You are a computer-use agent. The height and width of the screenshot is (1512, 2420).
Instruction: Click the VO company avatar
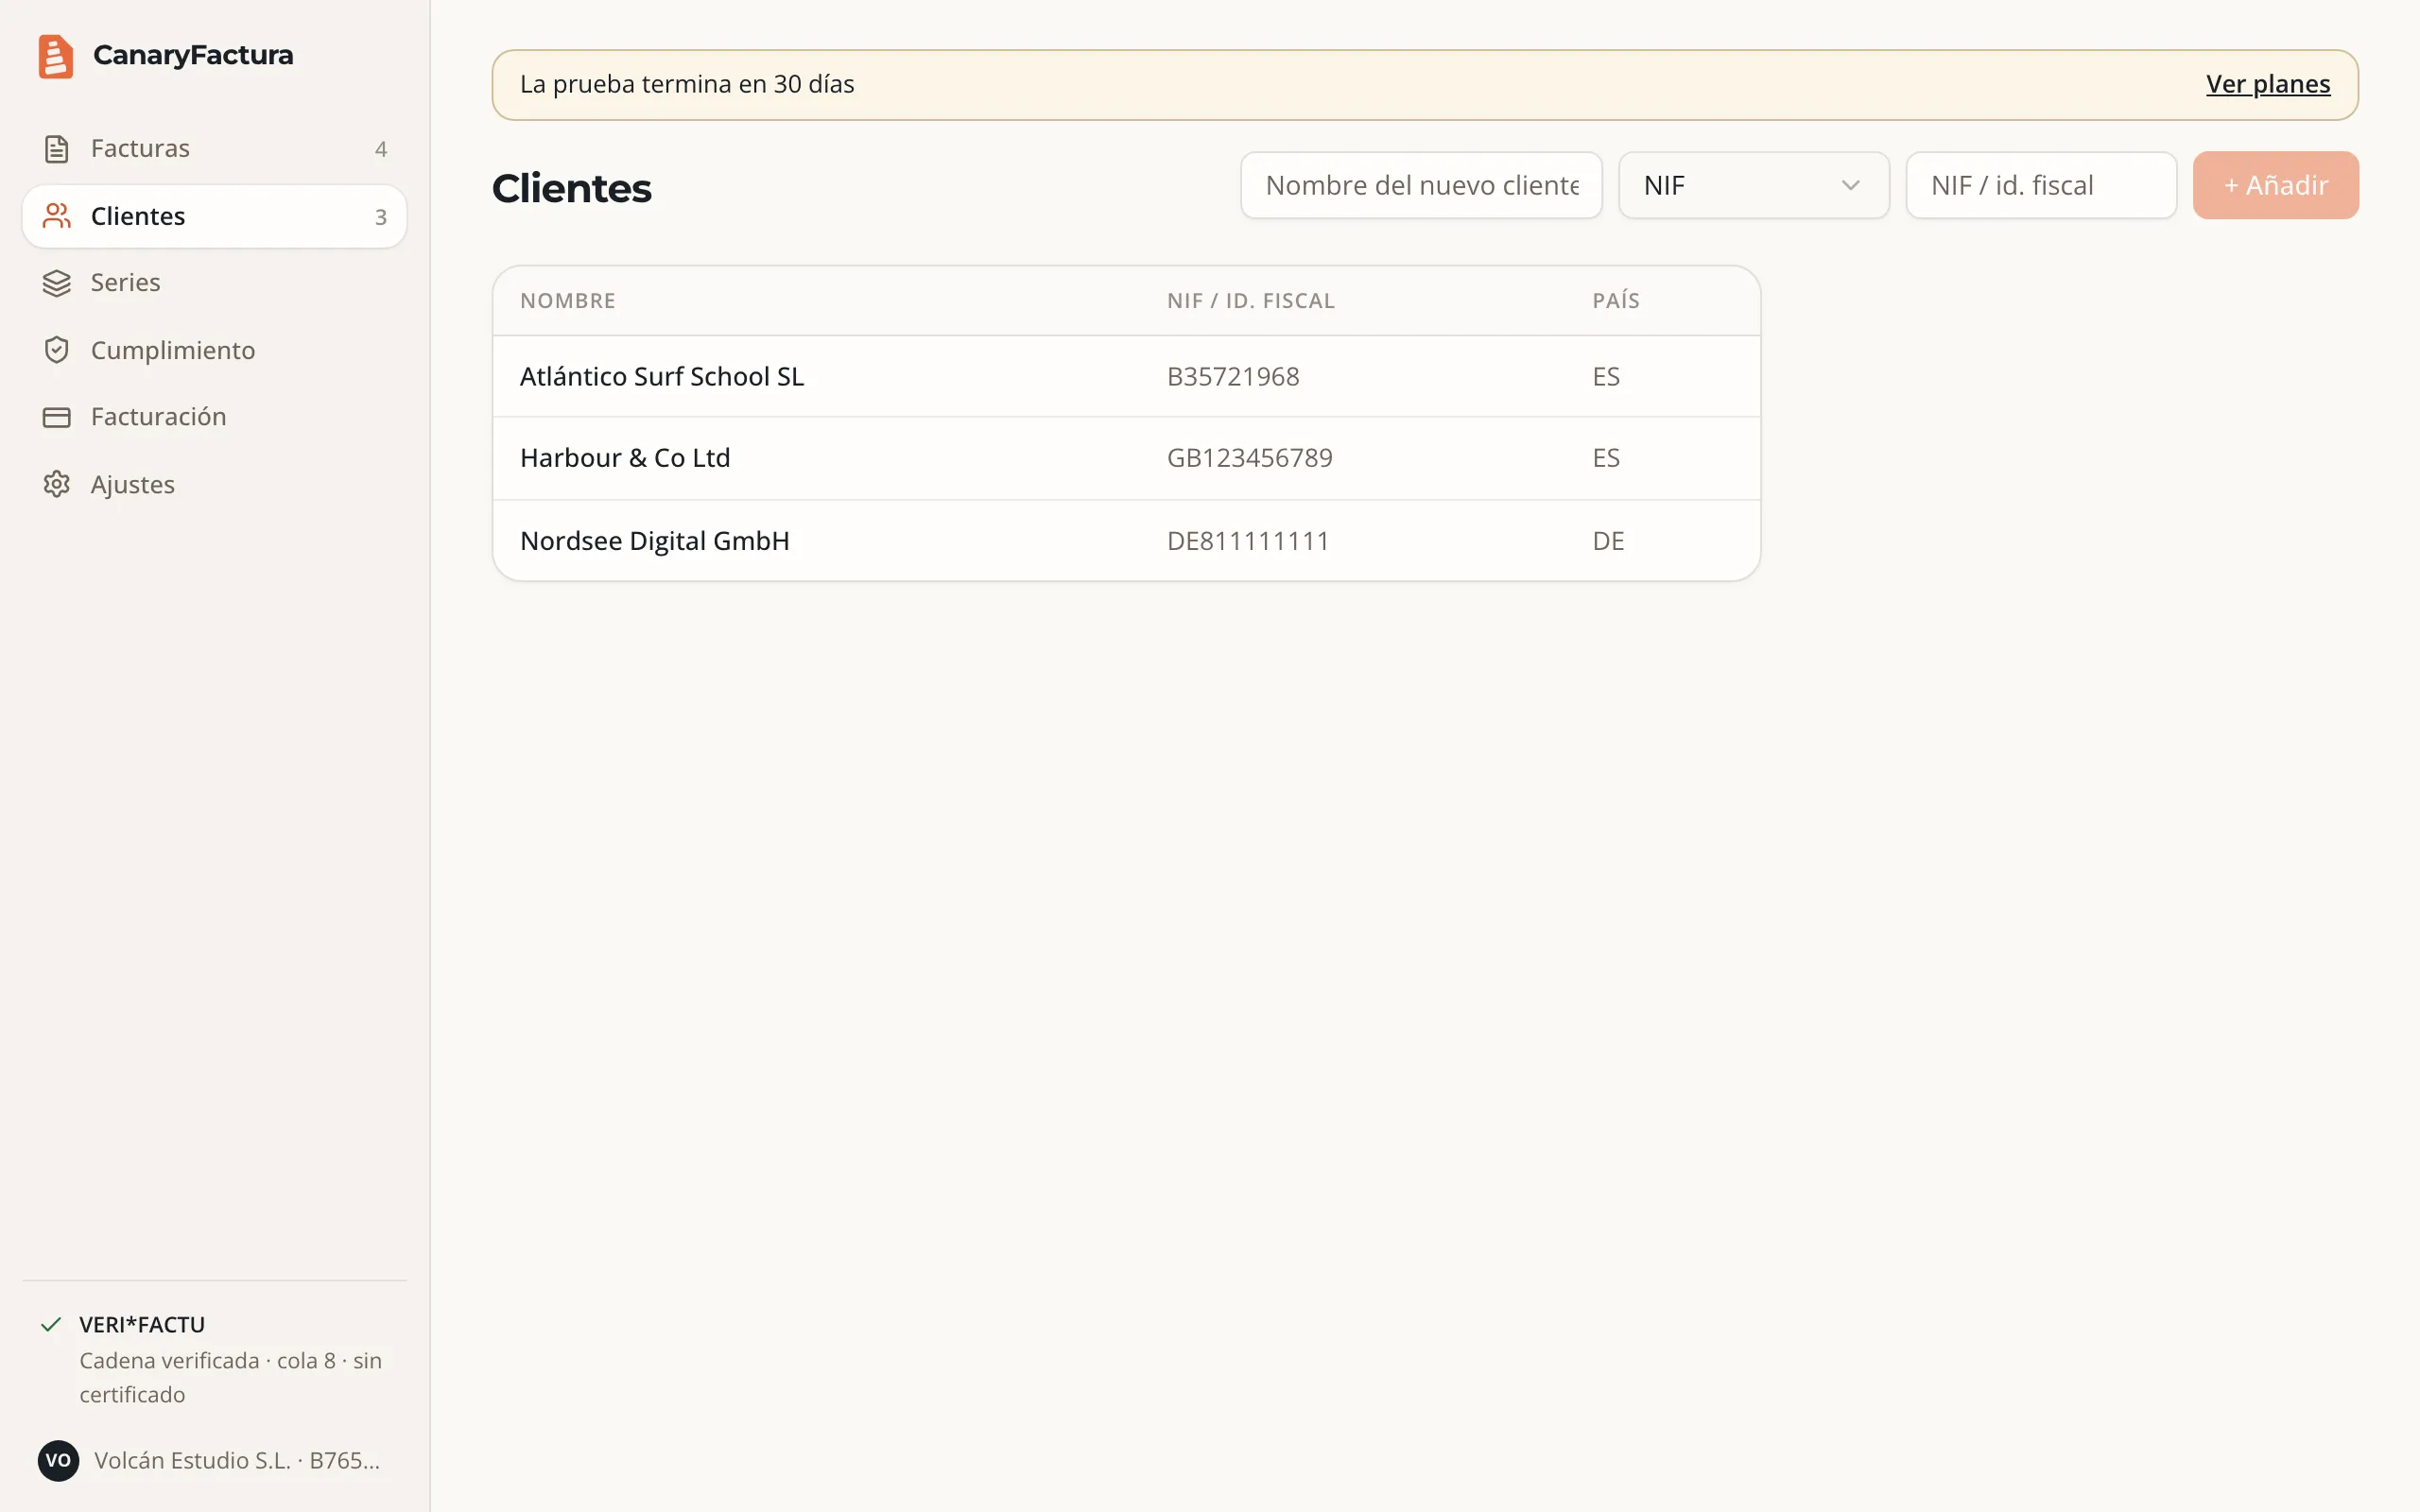pos(58,1460)
